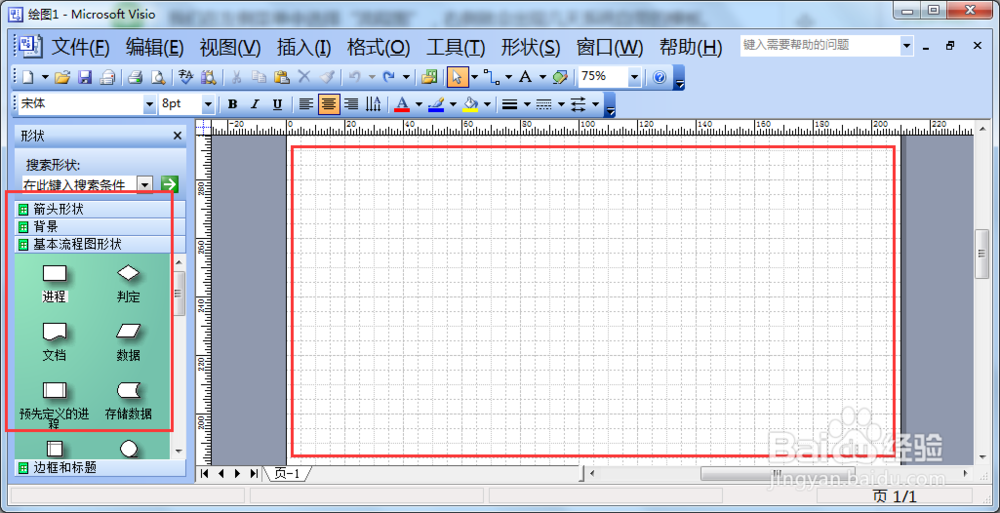Viewport: 1000px width, 513px height.
Task: Click the Copy icon
Action: pyautogui.click(x=258, y=77)
